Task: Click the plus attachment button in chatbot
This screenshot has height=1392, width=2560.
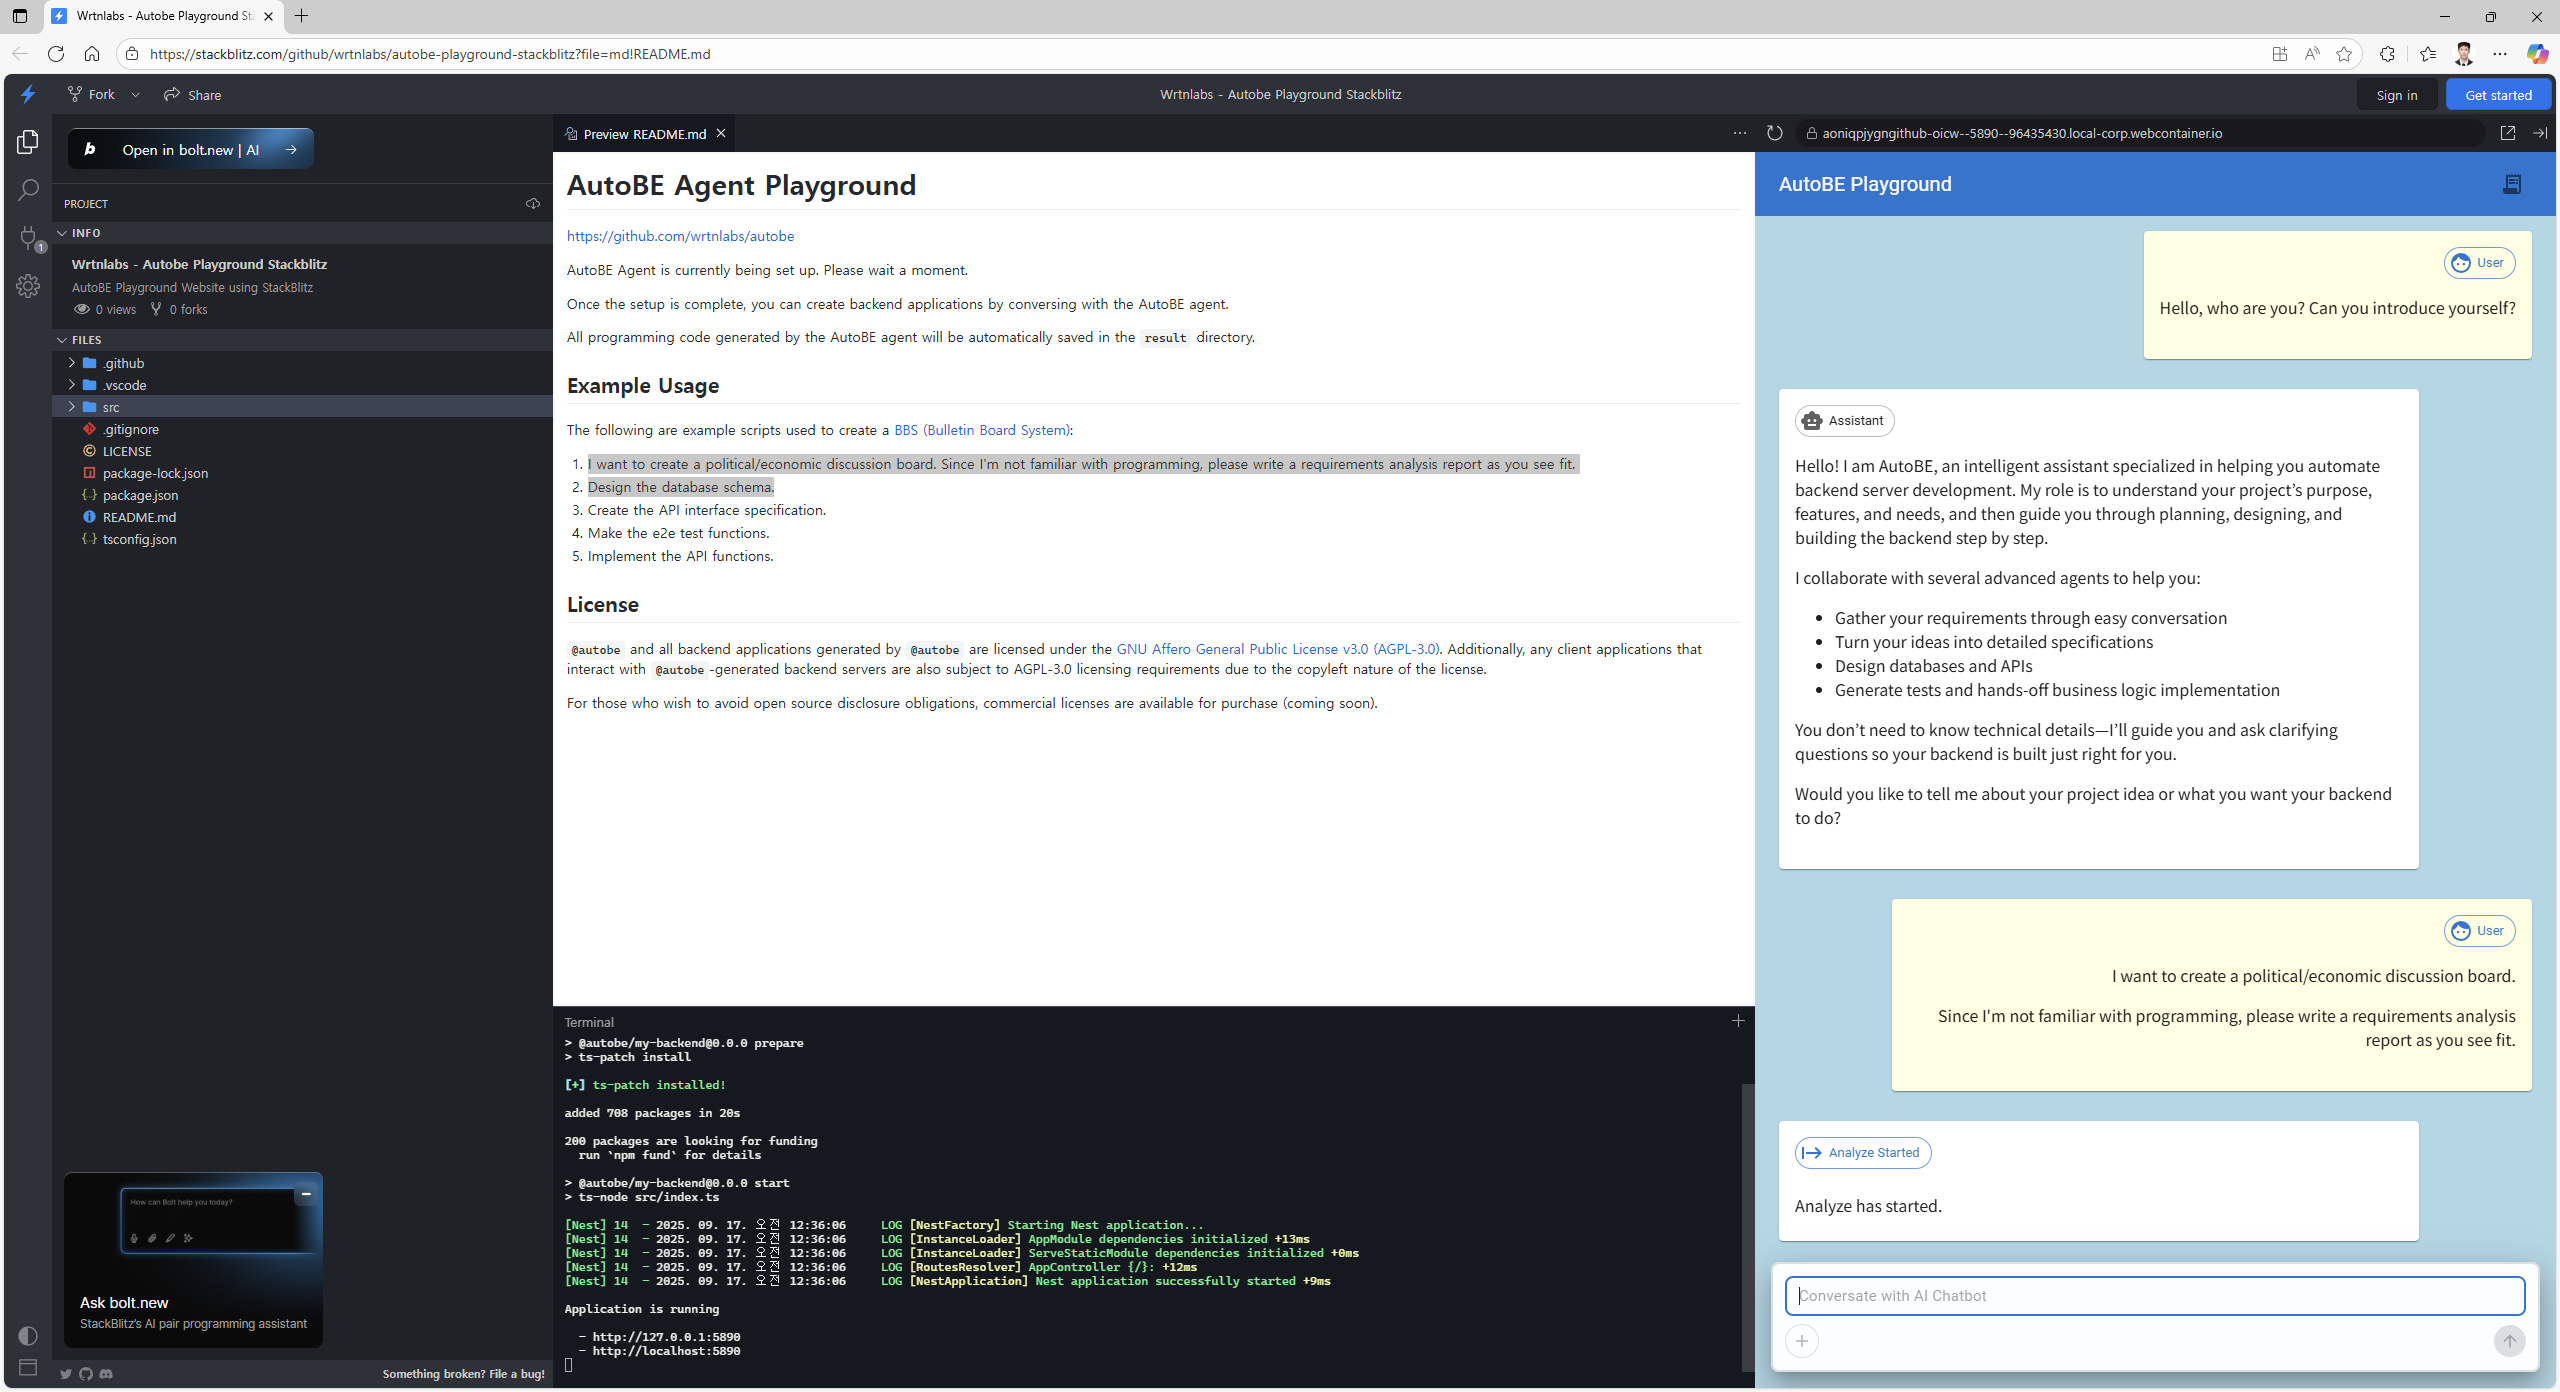Action: [1802, 1341]
